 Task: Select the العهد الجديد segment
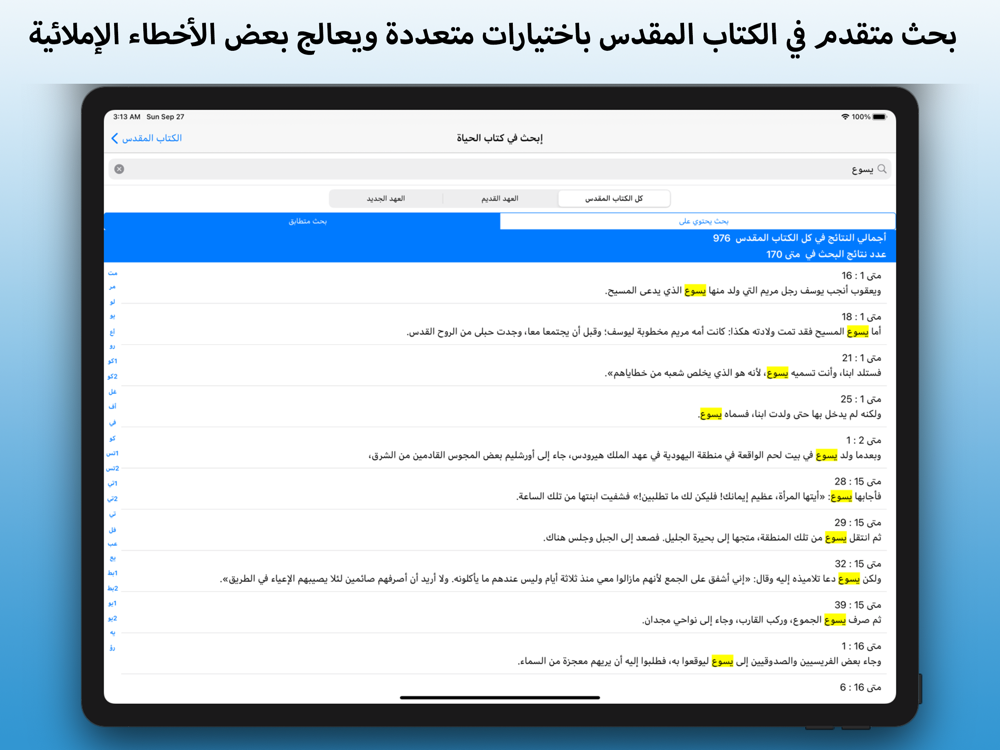click(x=386, y=198)
